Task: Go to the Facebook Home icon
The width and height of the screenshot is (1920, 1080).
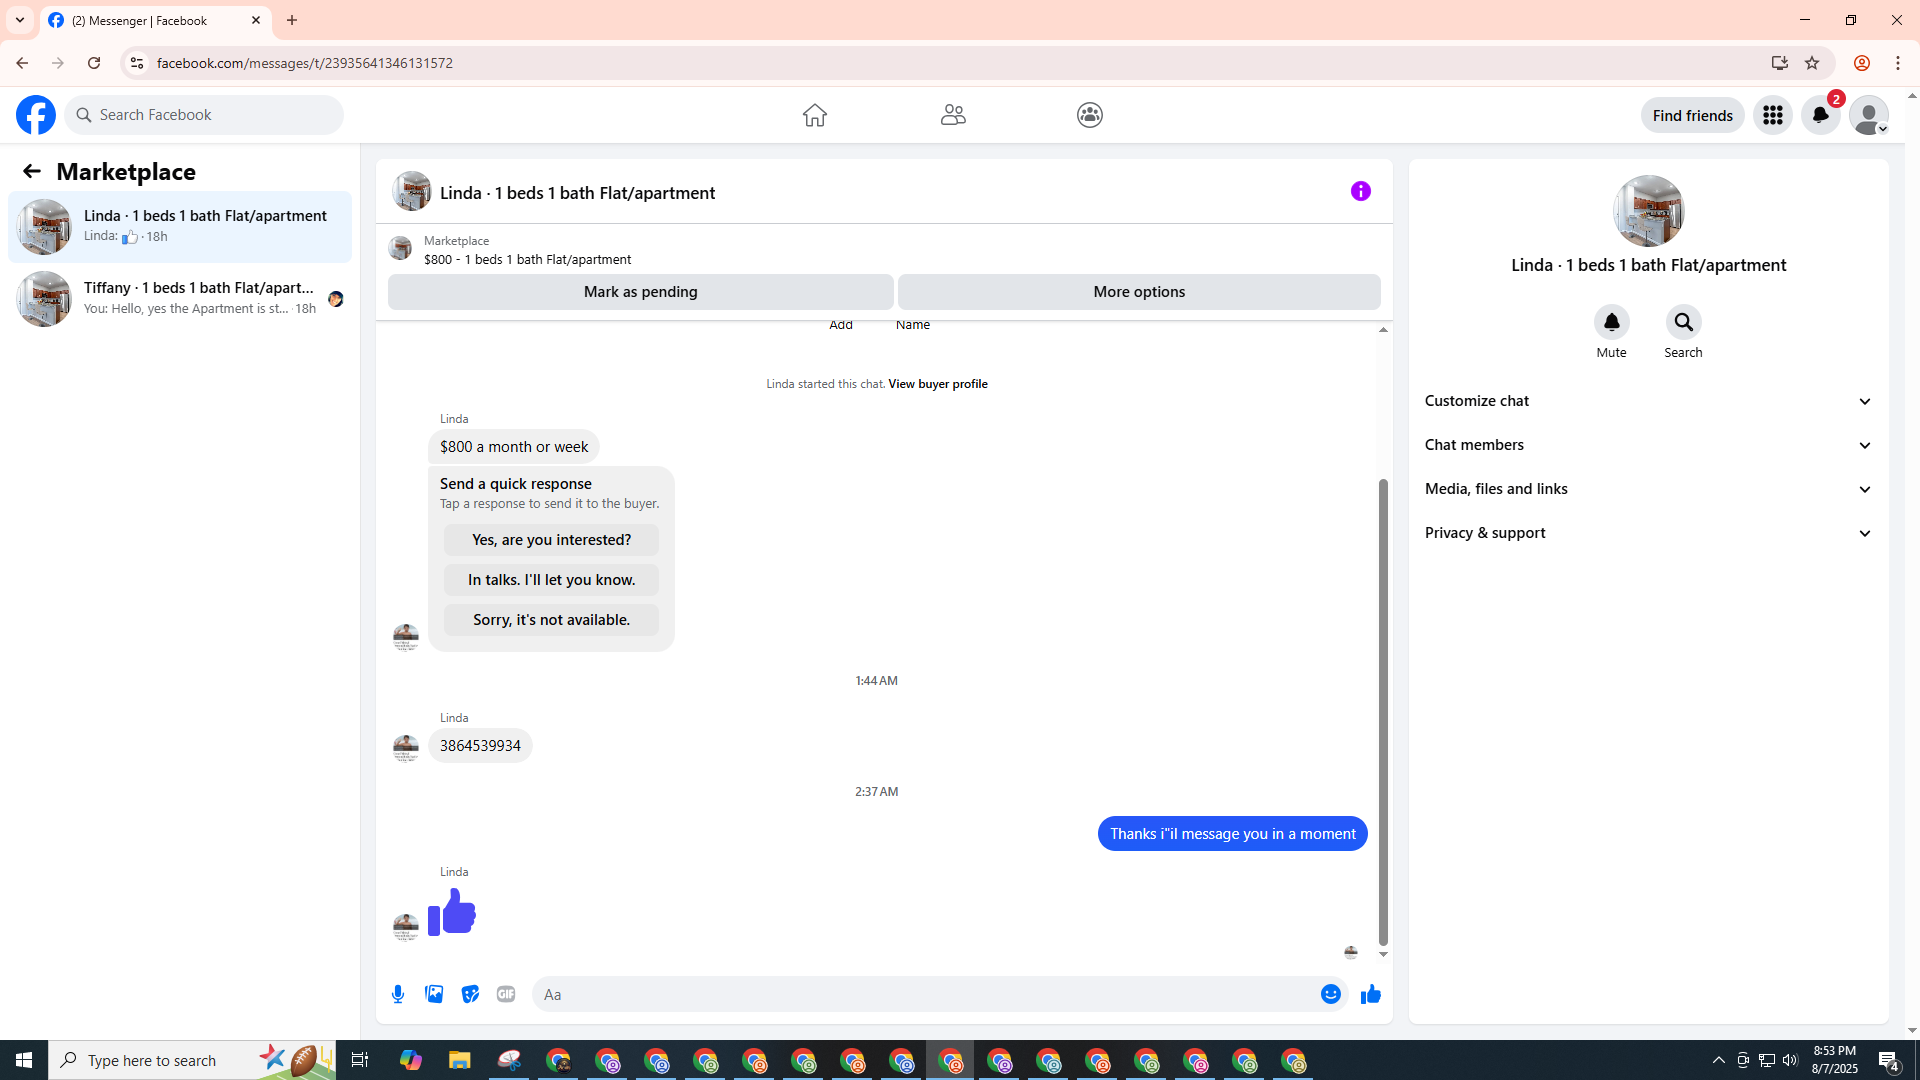Action: point(815,115)
